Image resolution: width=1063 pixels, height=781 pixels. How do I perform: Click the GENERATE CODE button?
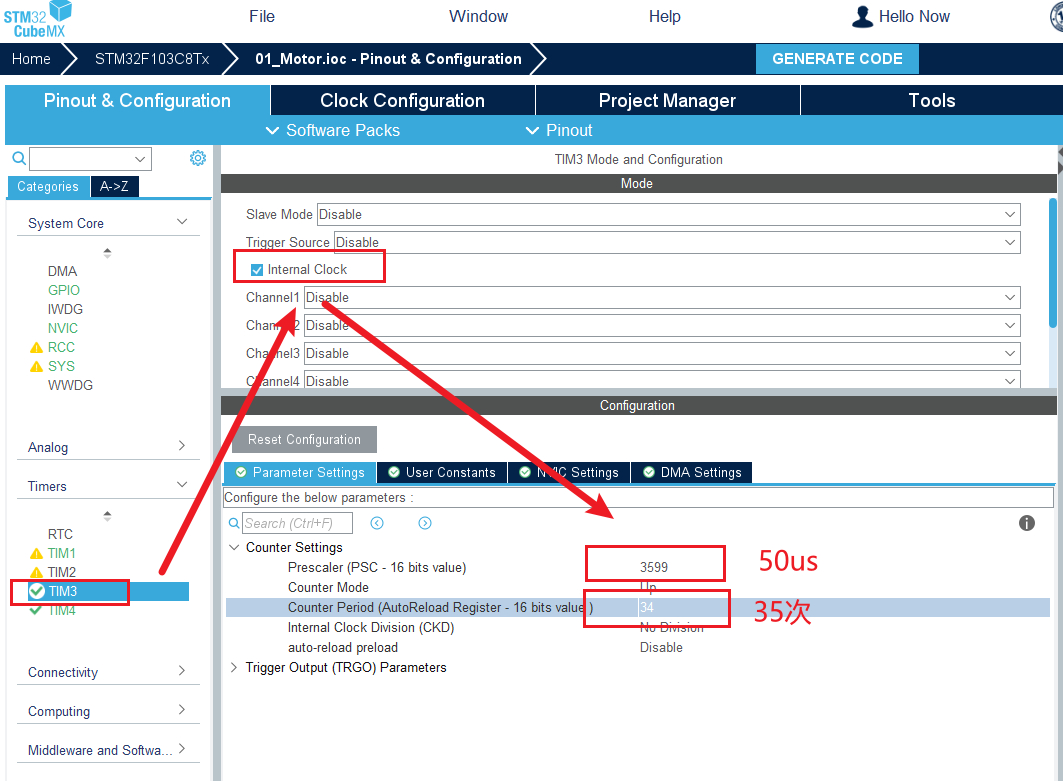pyautogui.click(x=837, y=59)
